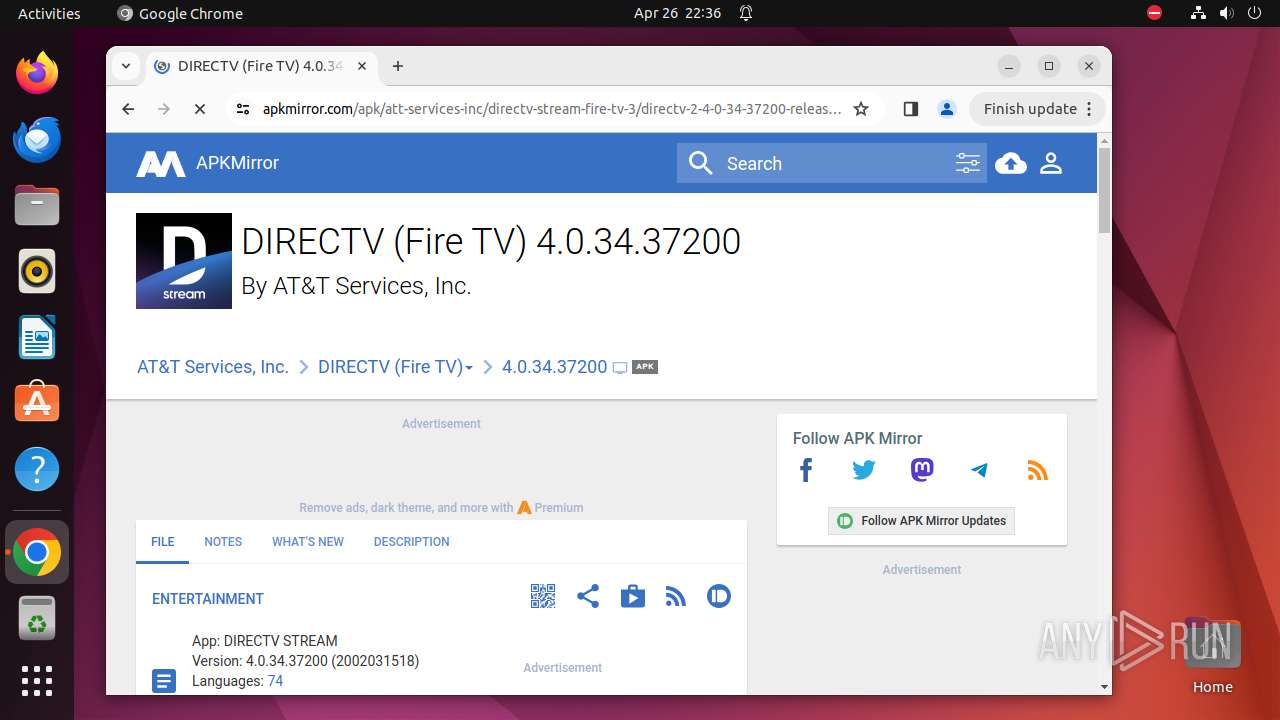1280x720 pixels.
Task: Open the Ubuntu Software store icon
Action: tap(37, 403)
